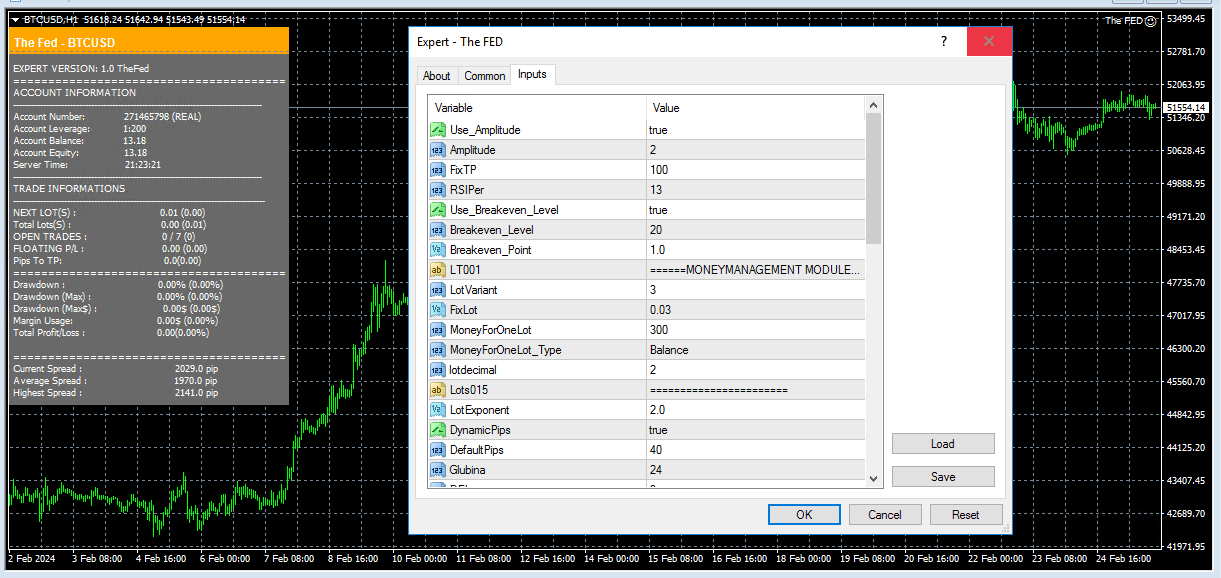The image size is (1221, 578).
Task: Select the LT001 MONEYMANAGEMENT MODULE value
Action: coord(755,270)
